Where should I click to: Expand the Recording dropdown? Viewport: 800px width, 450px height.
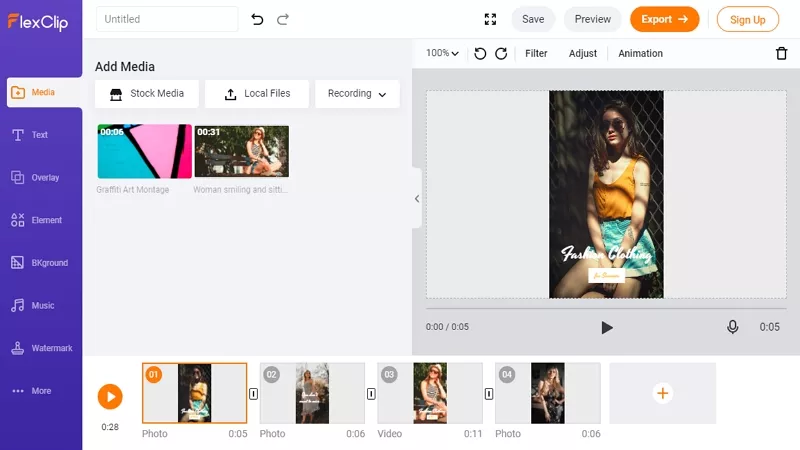(x=357, y=94)
